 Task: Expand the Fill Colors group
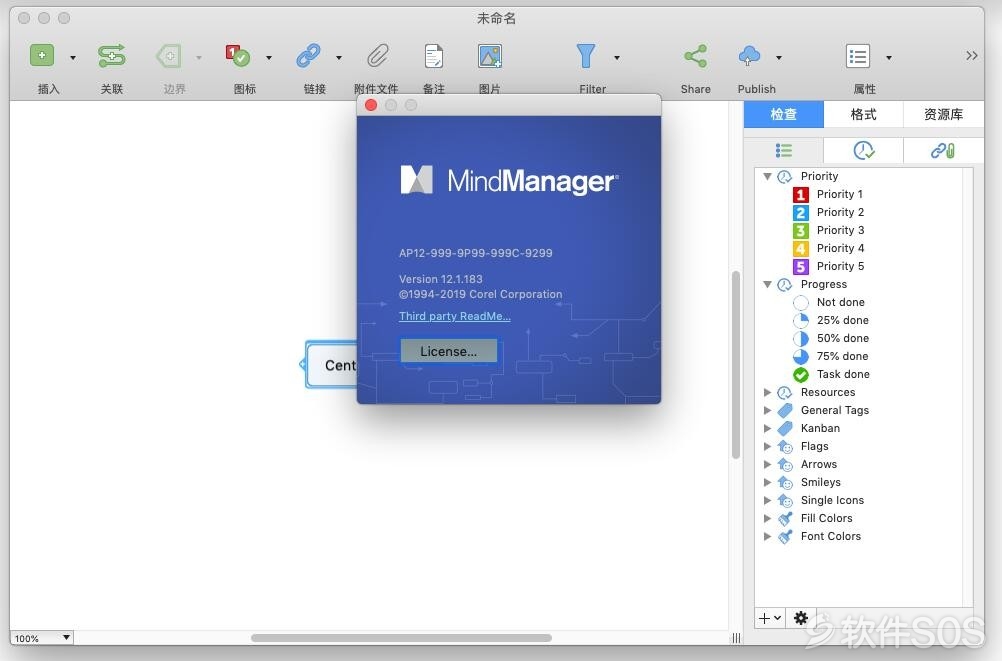click(767, 518)
